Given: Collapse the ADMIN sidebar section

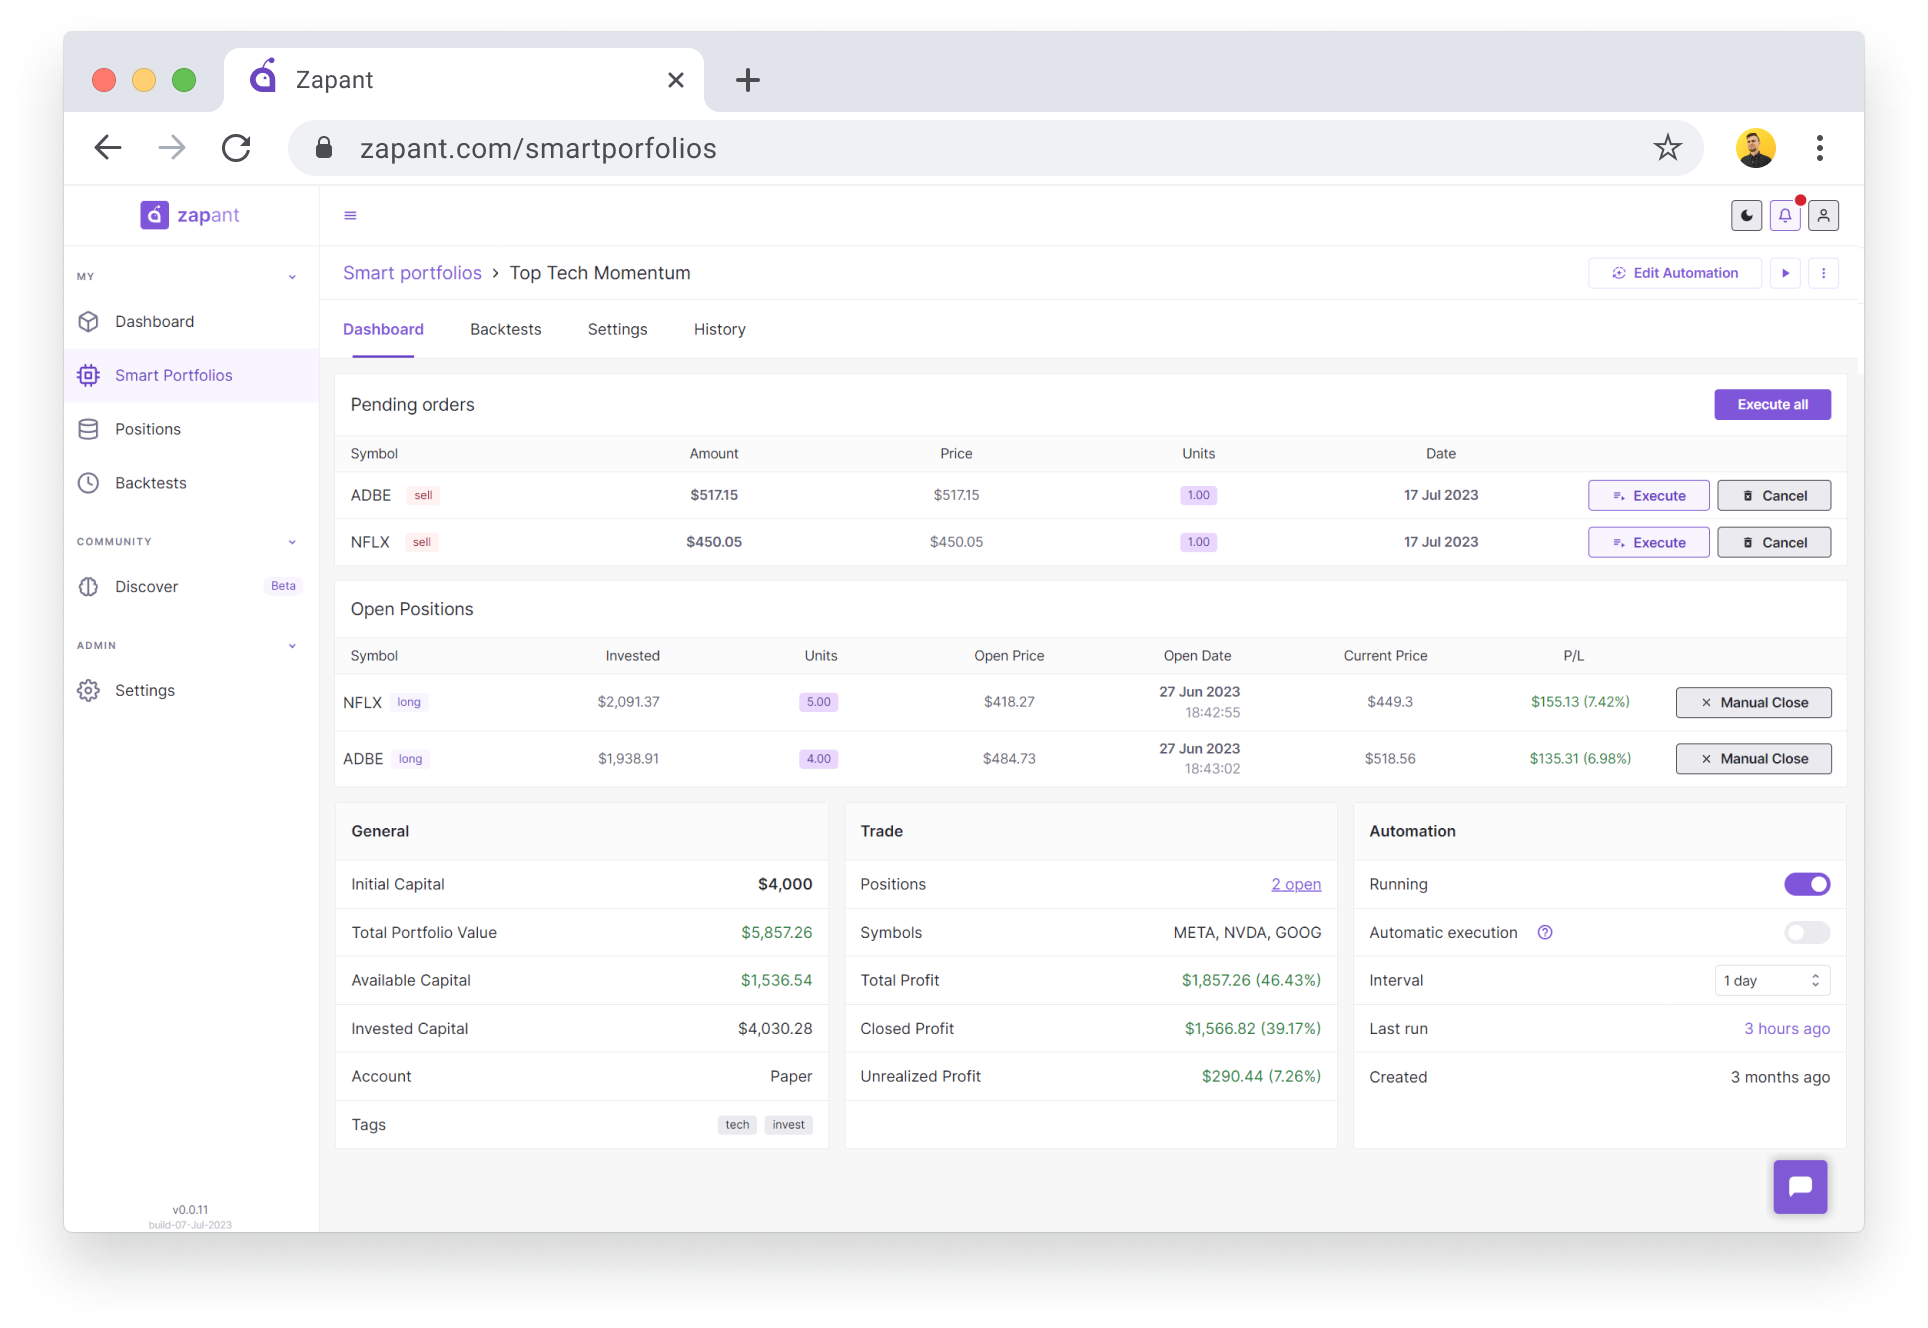Looking at the screenshot, I should click(292, 646).
